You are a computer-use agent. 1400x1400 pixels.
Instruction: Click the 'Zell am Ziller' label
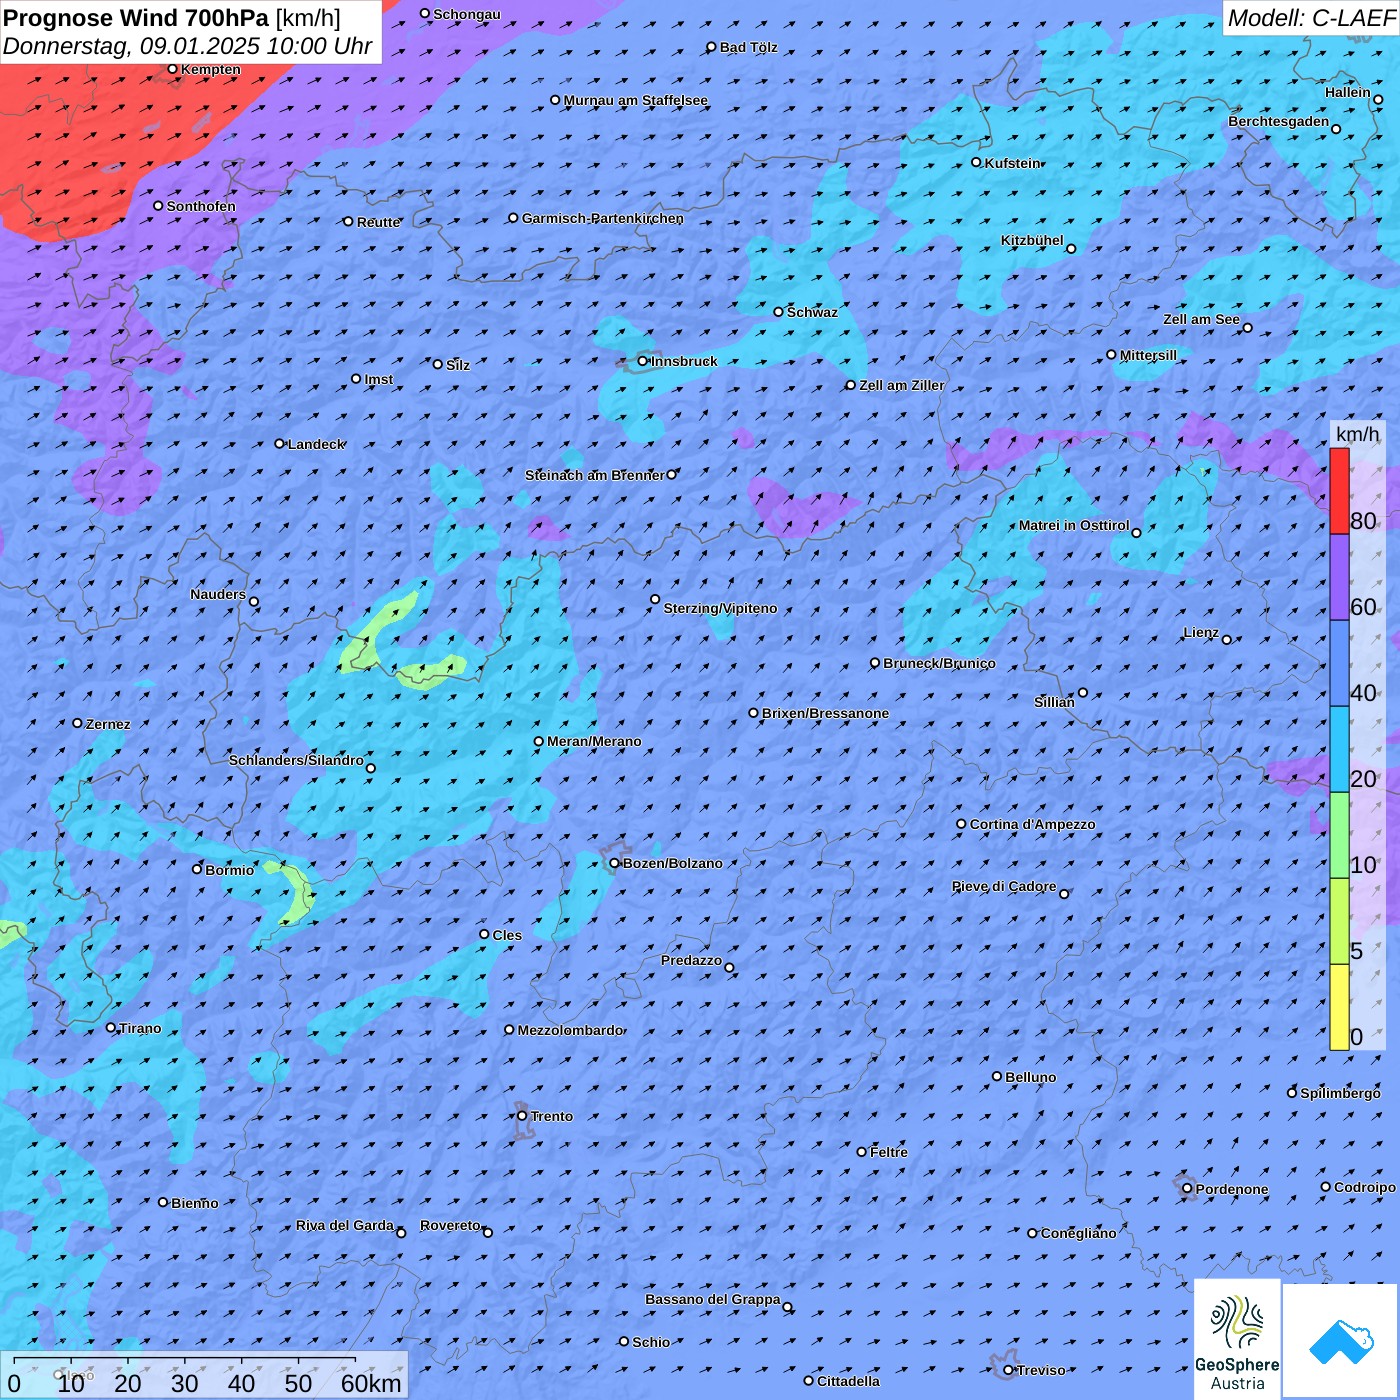pyautogui.click(x=902, y=385)
